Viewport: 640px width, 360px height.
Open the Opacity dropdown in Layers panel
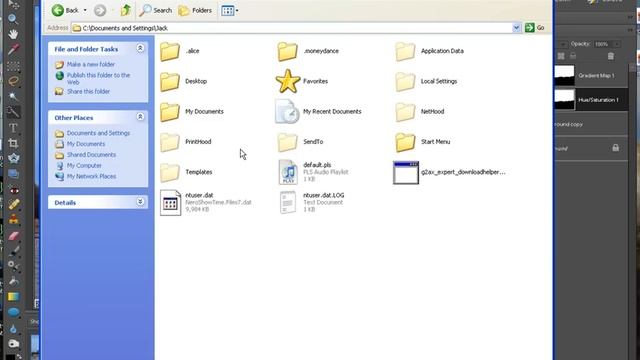click(x=616, y=44)
